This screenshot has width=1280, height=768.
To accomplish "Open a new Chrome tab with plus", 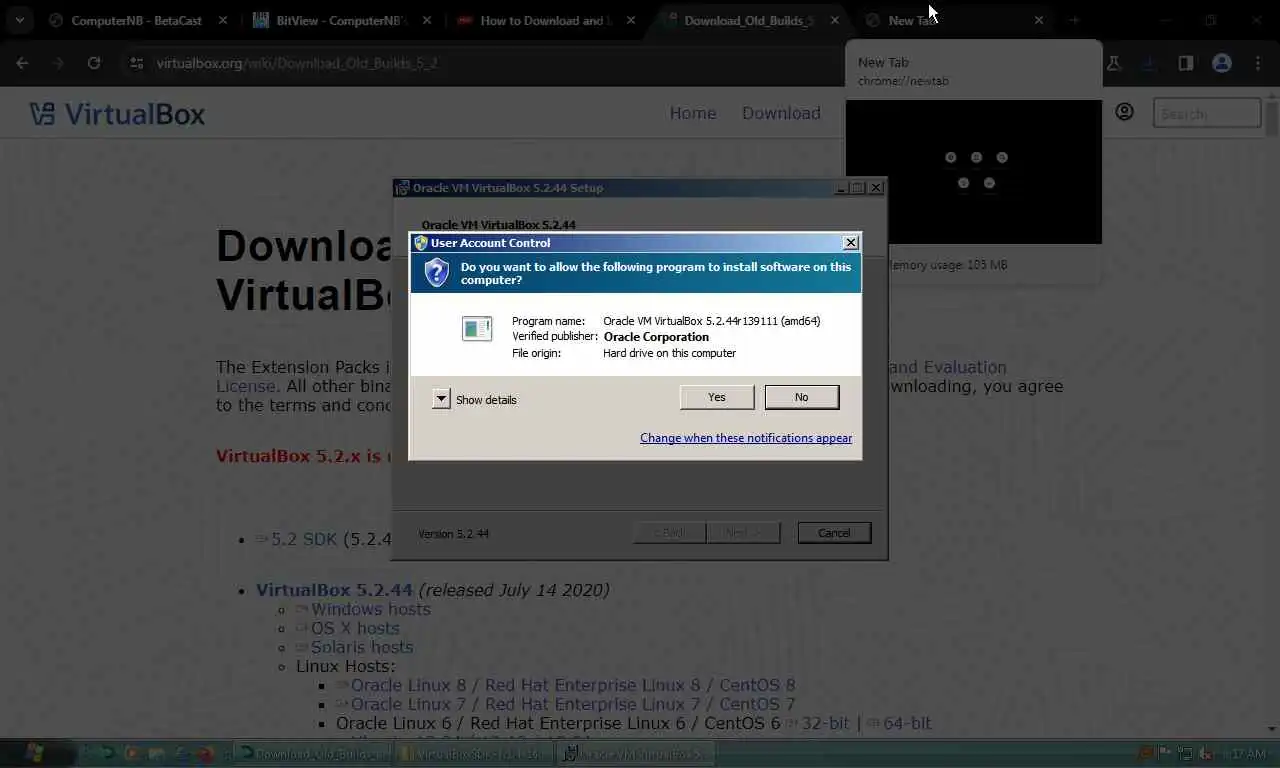I will pos(1074,20).
